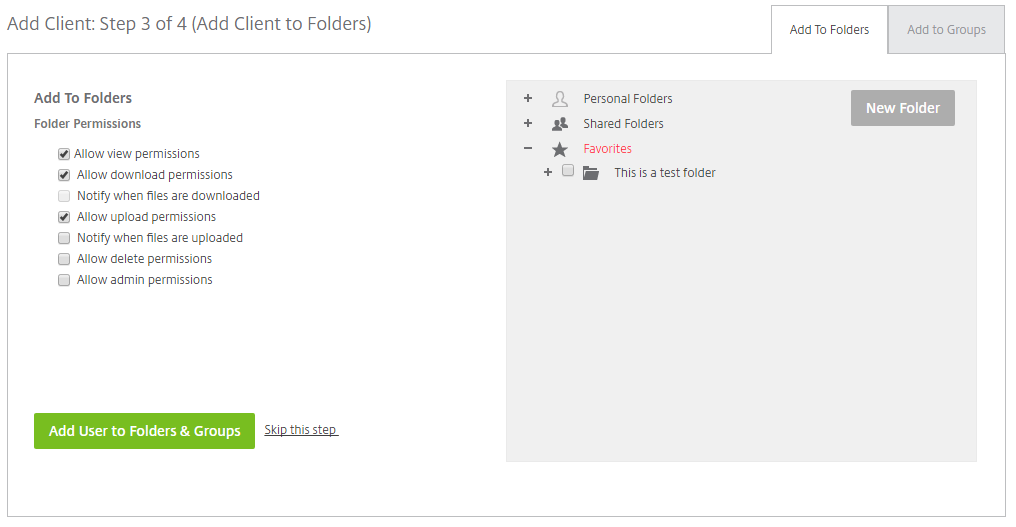
Task: Collapse the Favorites tree node
Action: click(528, 148)
